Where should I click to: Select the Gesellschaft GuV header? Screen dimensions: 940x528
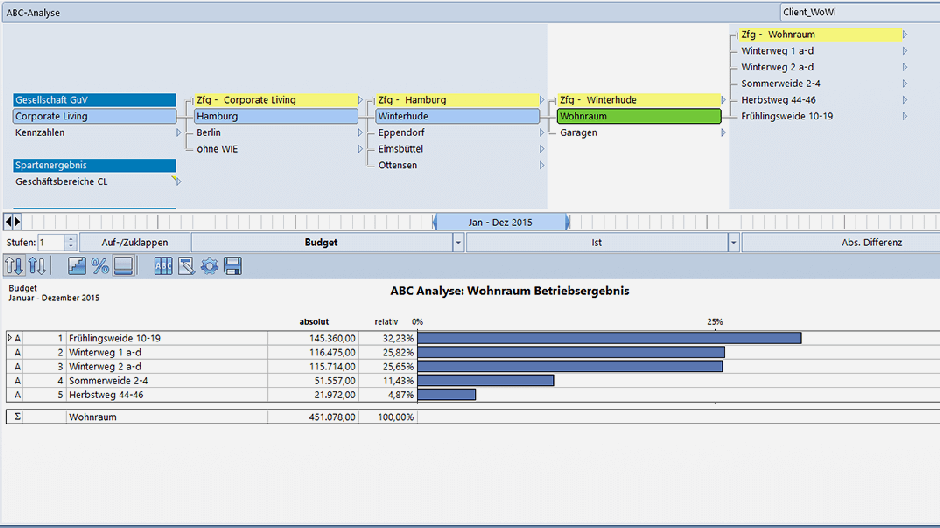[95, 100]
